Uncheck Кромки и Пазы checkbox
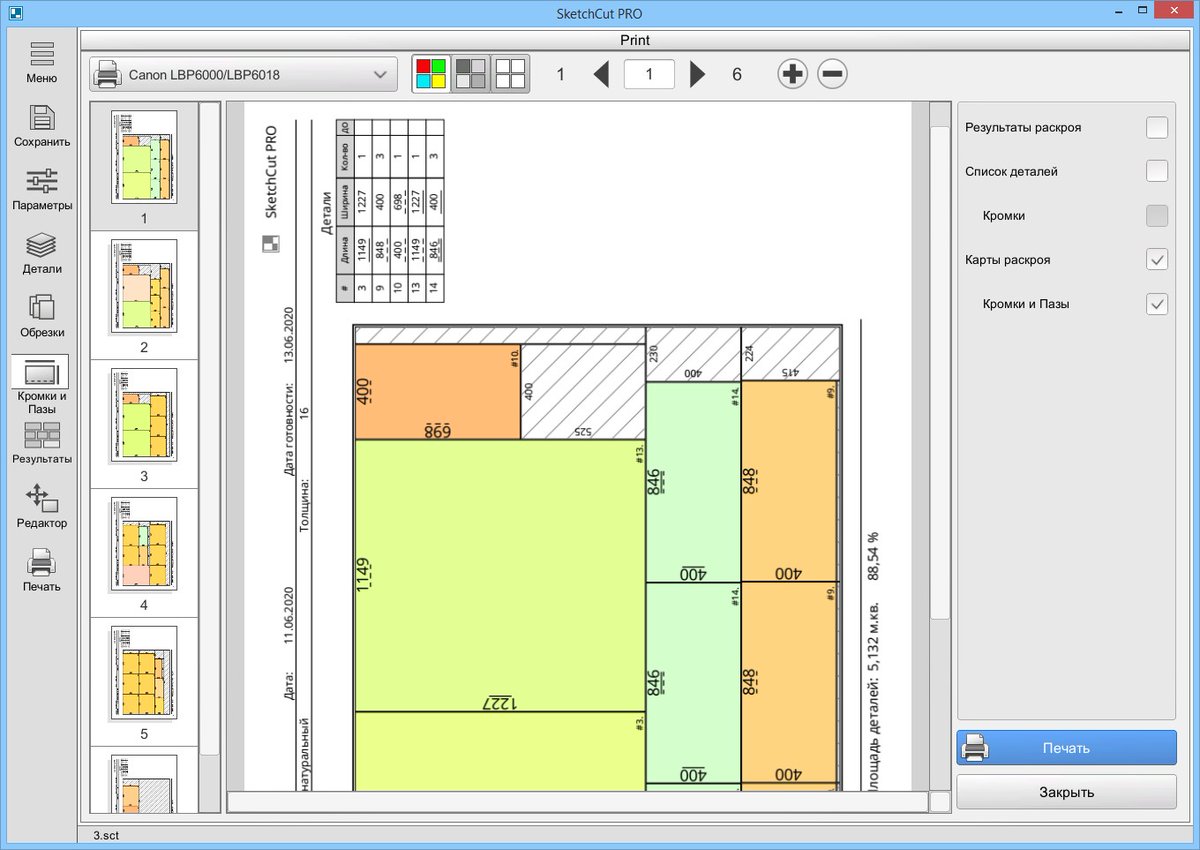 (1157, 303)
